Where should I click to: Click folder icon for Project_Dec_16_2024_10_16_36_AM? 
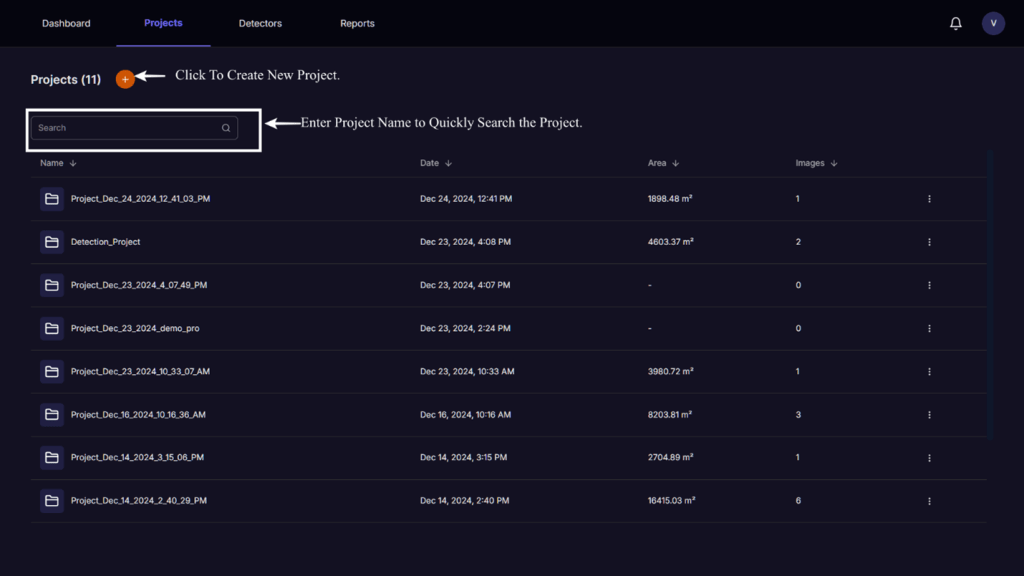click(x=52, y=415)
